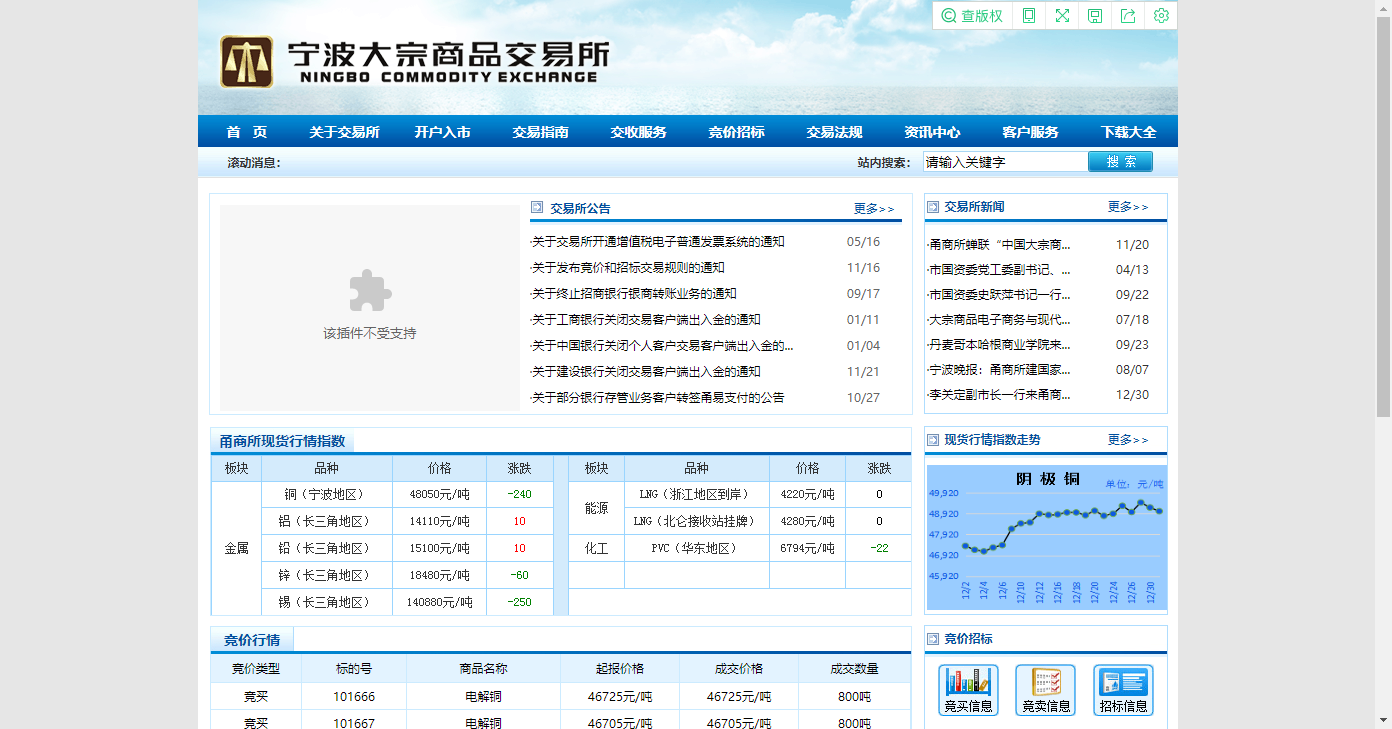Open notice 关于交易所开通增值税电子普通发票系统的通知

[658, 242]
